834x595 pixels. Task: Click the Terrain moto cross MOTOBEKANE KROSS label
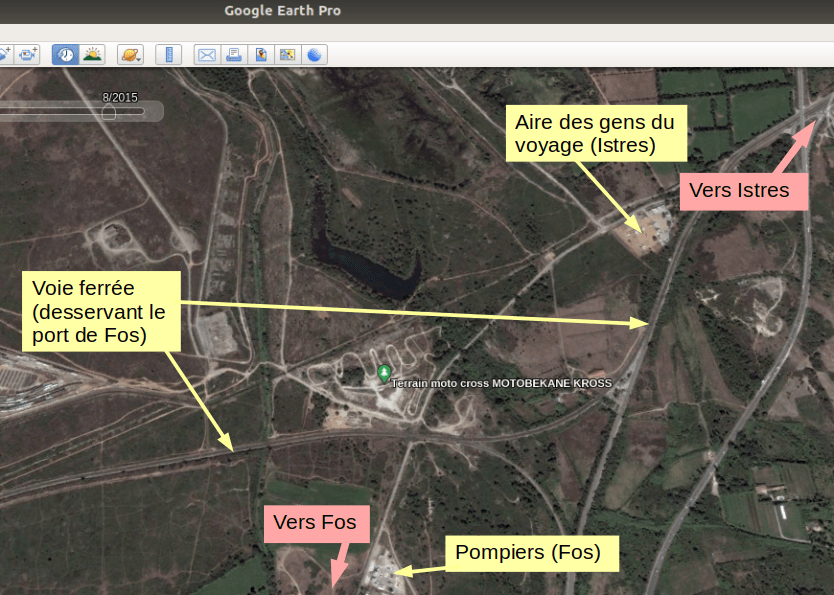[501, 383]
